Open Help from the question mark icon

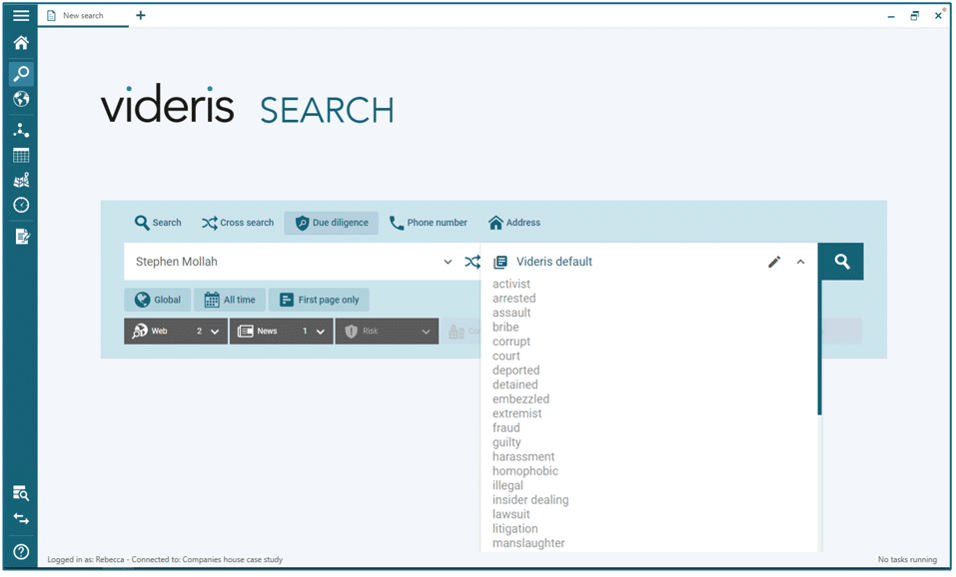click(x=21, y=552)
